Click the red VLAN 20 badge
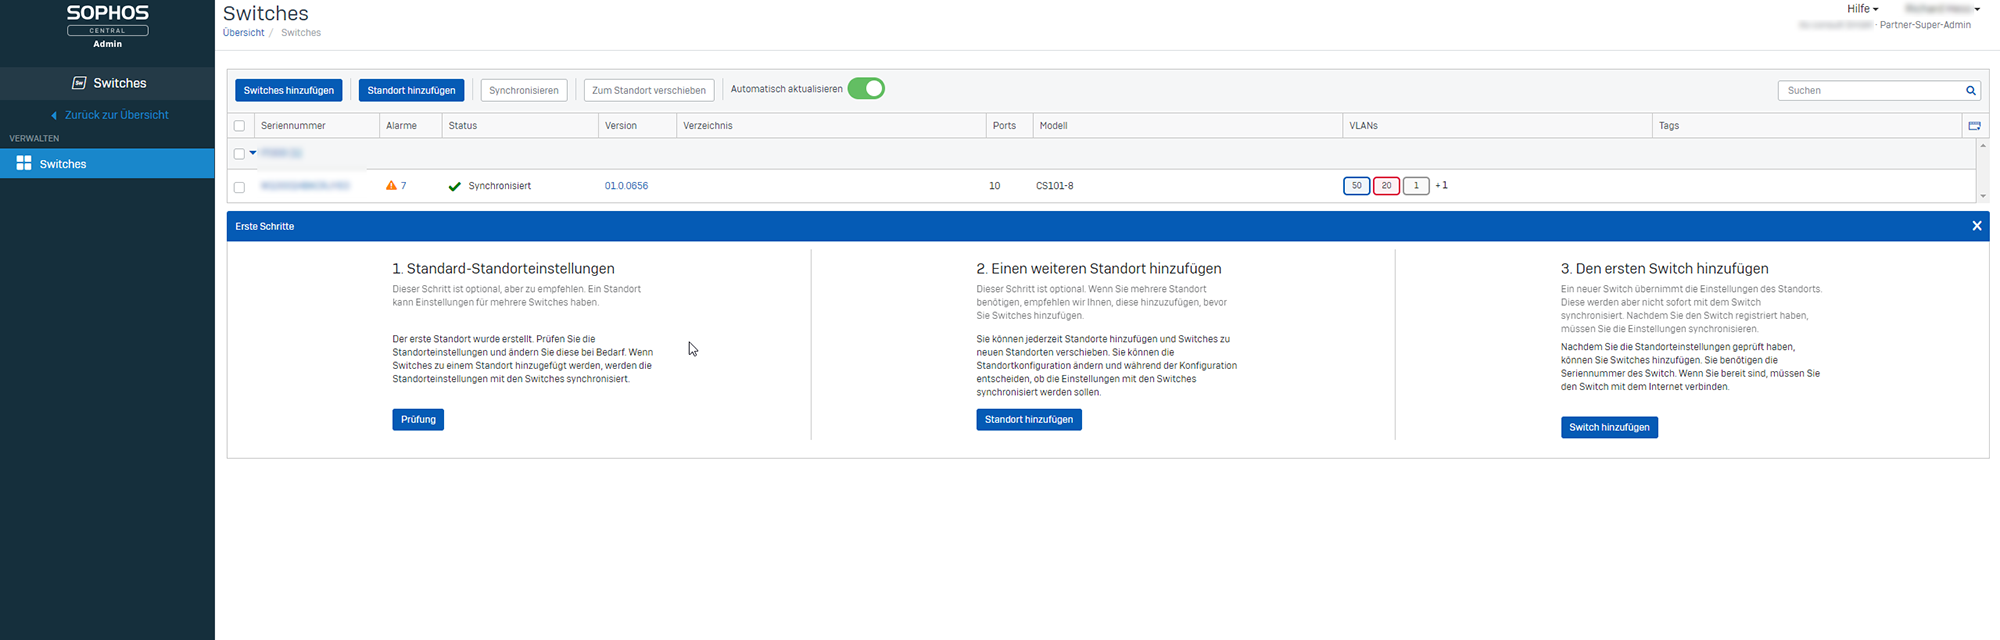 click(x=1386, y=186)
